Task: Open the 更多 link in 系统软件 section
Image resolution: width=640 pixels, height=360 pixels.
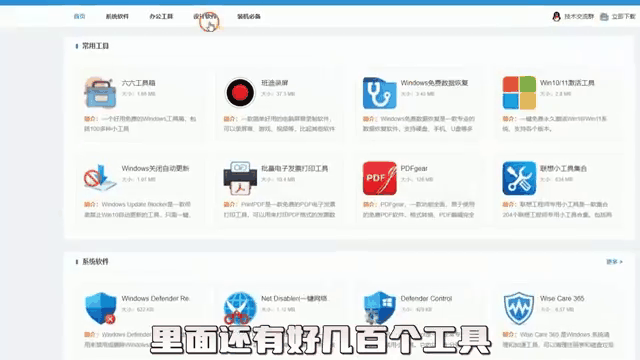Action: click(614, 262)
